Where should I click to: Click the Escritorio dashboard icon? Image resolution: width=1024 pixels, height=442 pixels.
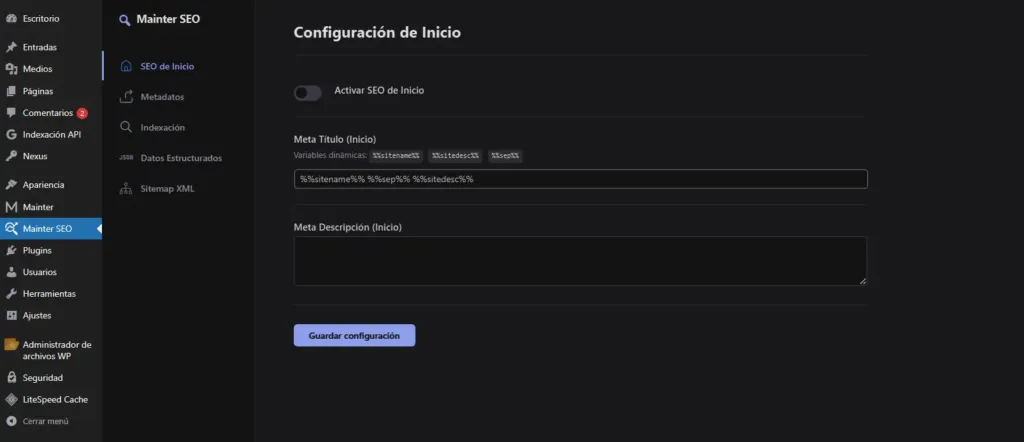pos(11,18)
